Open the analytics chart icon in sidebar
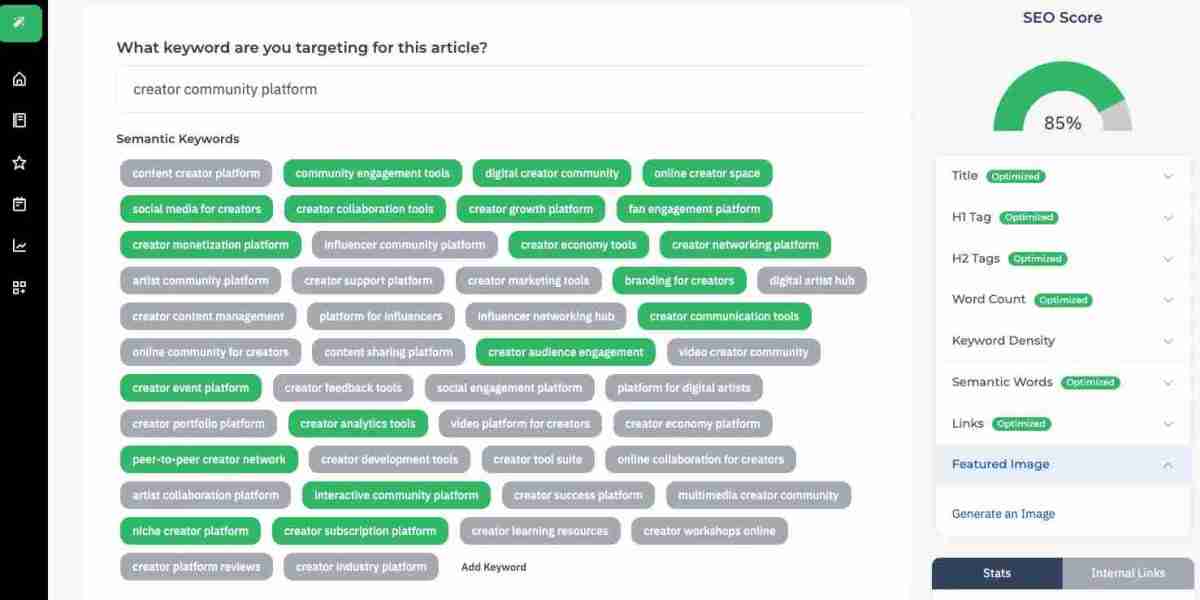 click(x=19, y=245)
